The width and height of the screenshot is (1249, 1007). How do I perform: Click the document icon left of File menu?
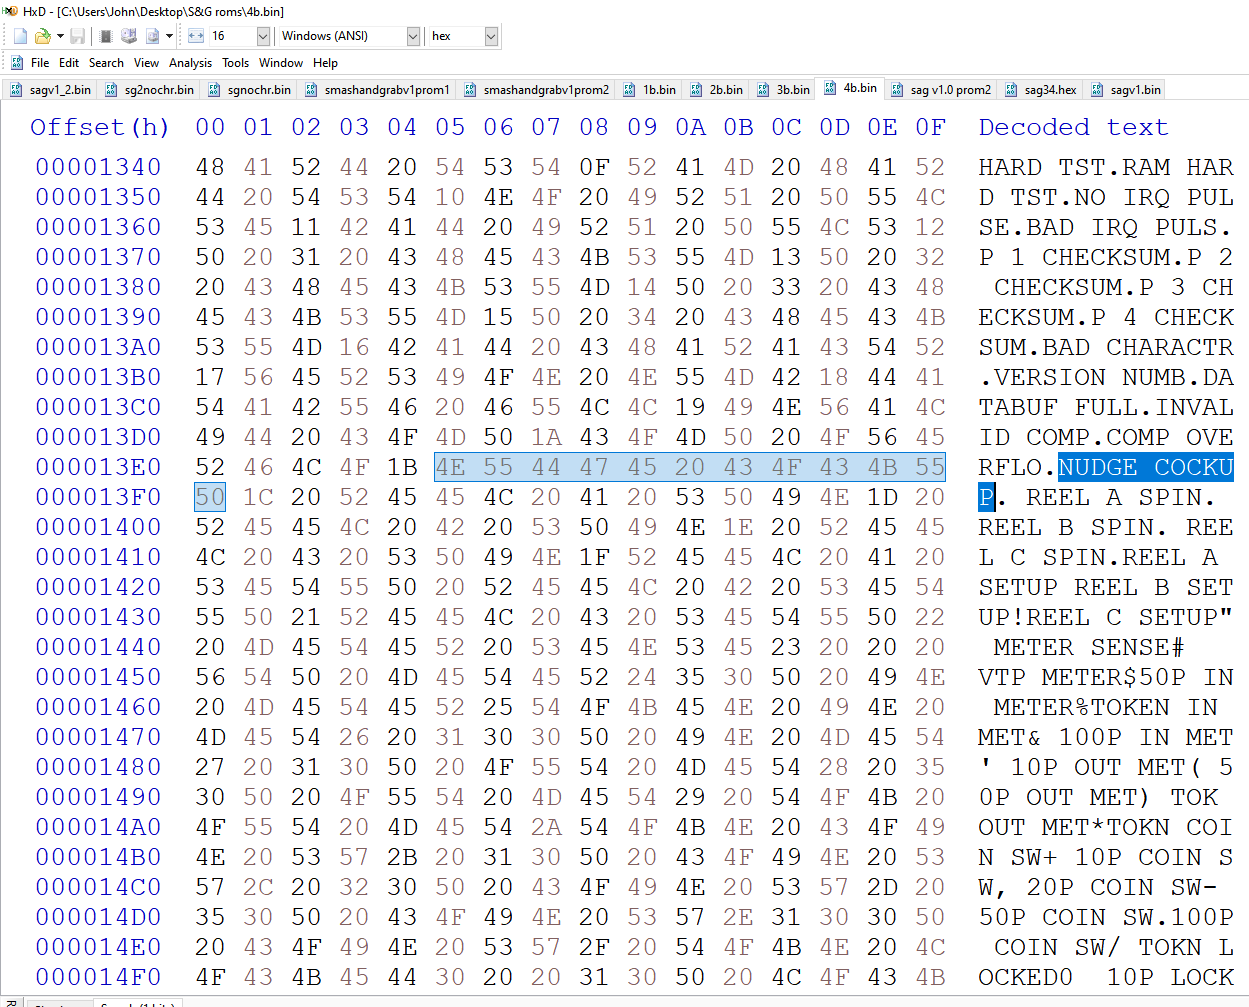(17, 62)
